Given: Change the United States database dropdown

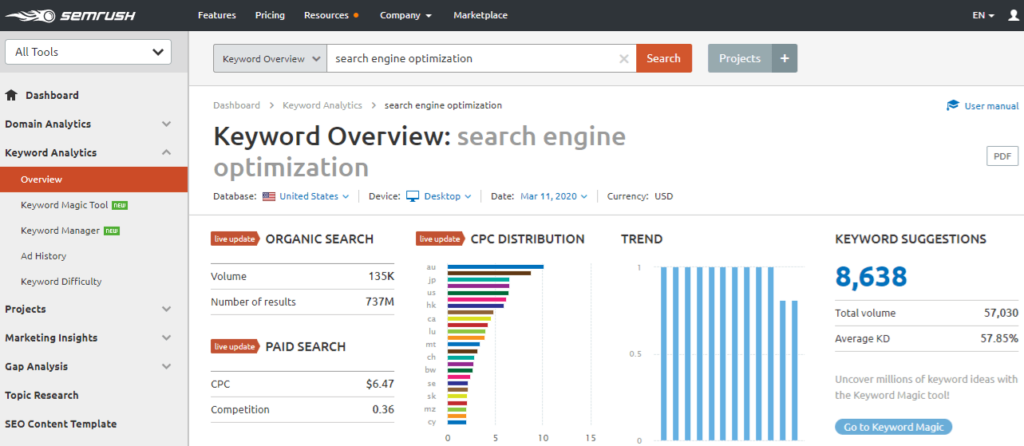Looking at the screenshot, I should (x=314, y=196).
